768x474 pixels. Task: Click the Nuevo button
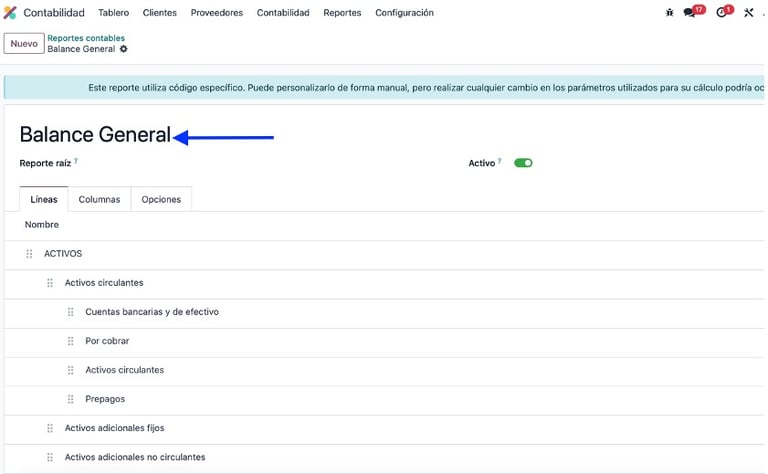pos(24,44)
